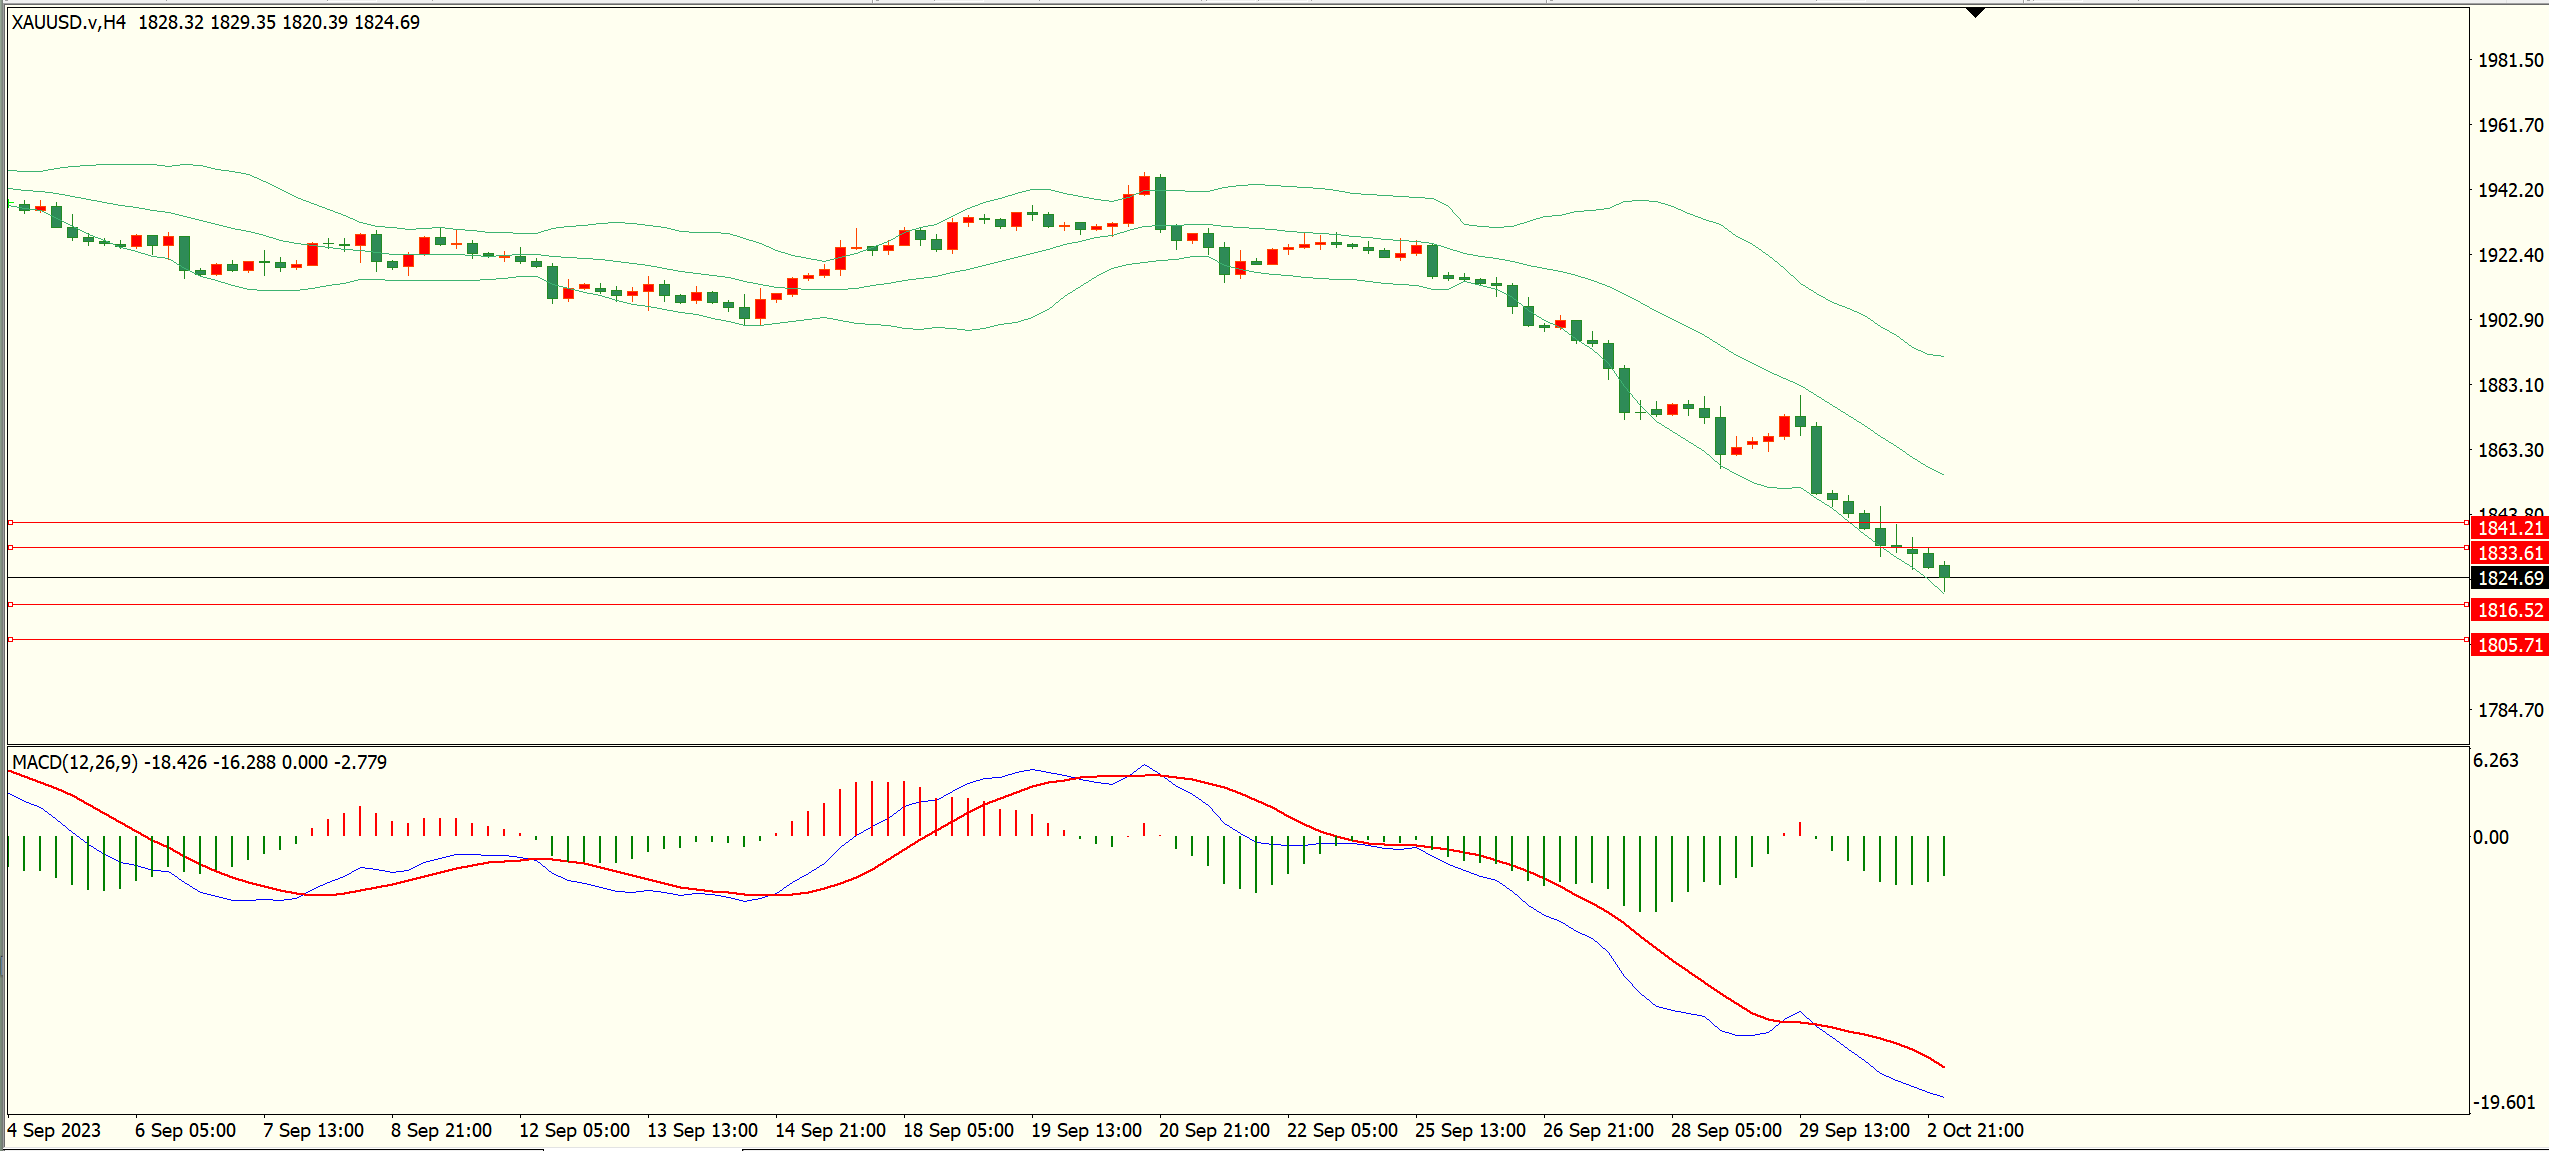Click the red 1841.21 price label
This screenshot has height=1151, width=2549.
pos(2509,528)
